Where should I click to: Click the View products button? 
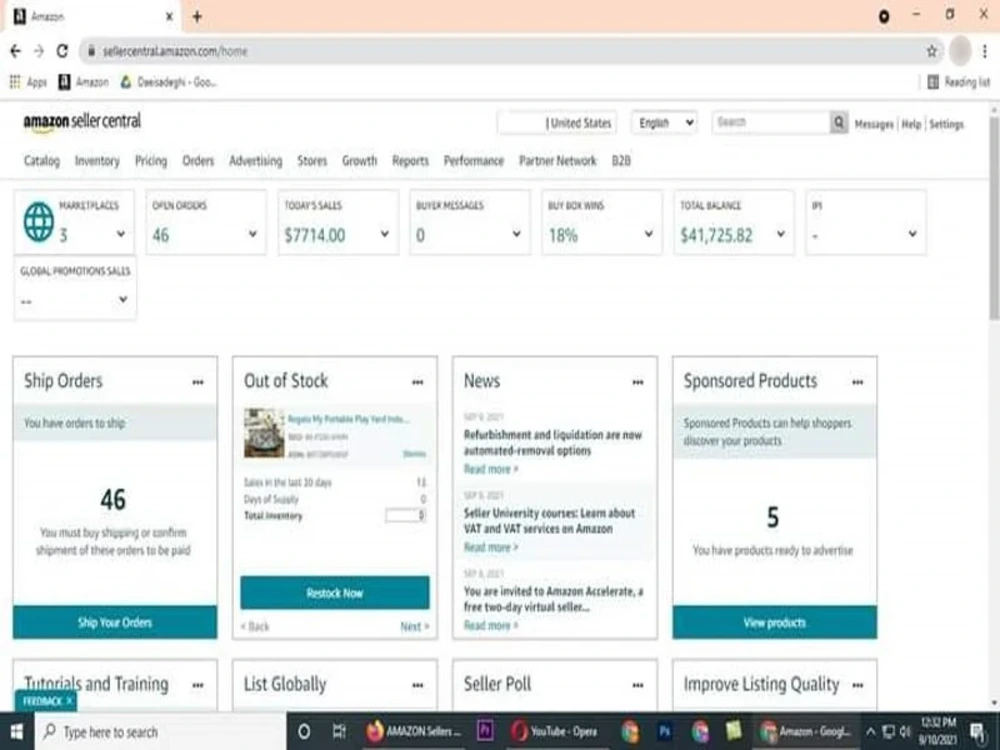pos(775,622)
